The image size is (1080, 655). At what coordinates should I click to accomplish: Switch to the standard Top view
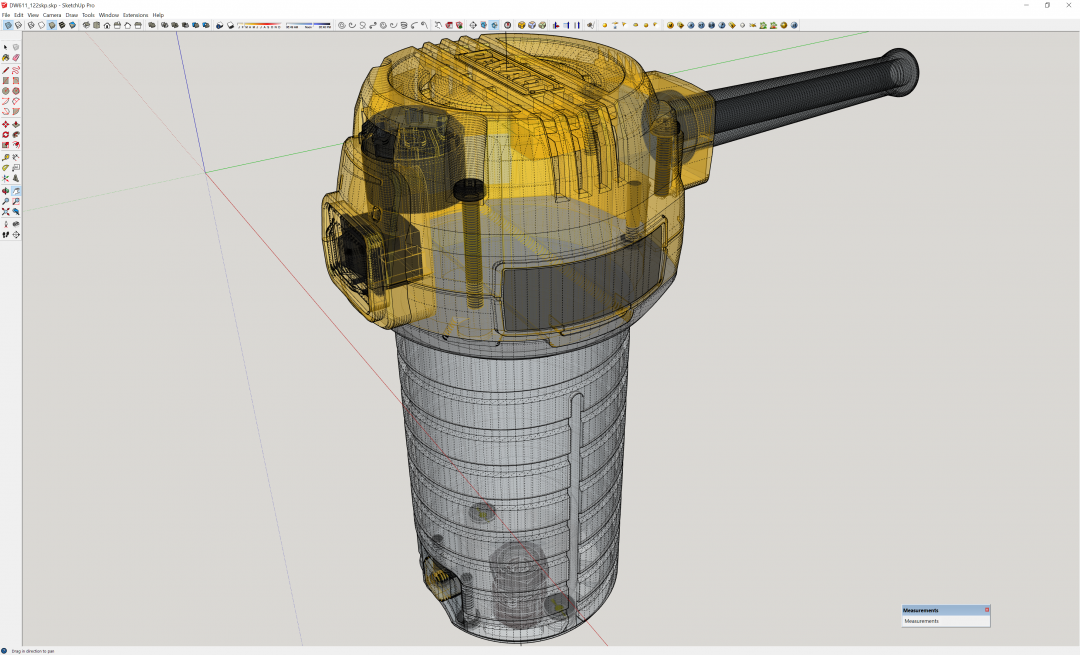pos(96,25)
